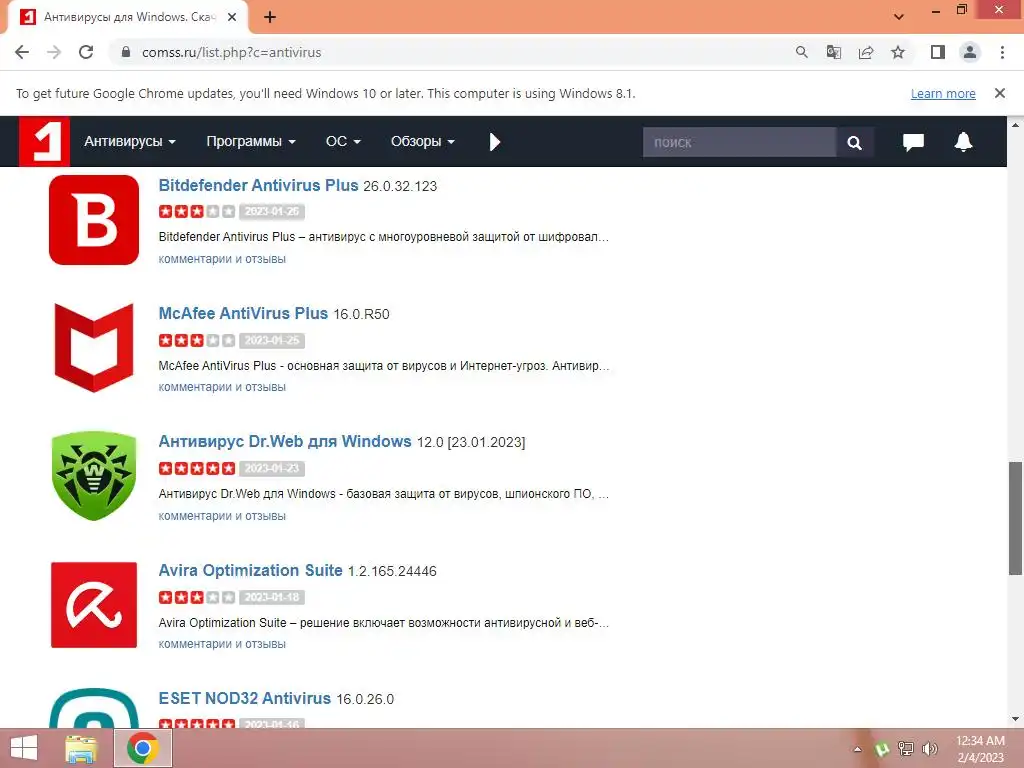Expand the ОС dropdown menu
The width and height of the screenshot is (1024, 768).
coord(343,142)
